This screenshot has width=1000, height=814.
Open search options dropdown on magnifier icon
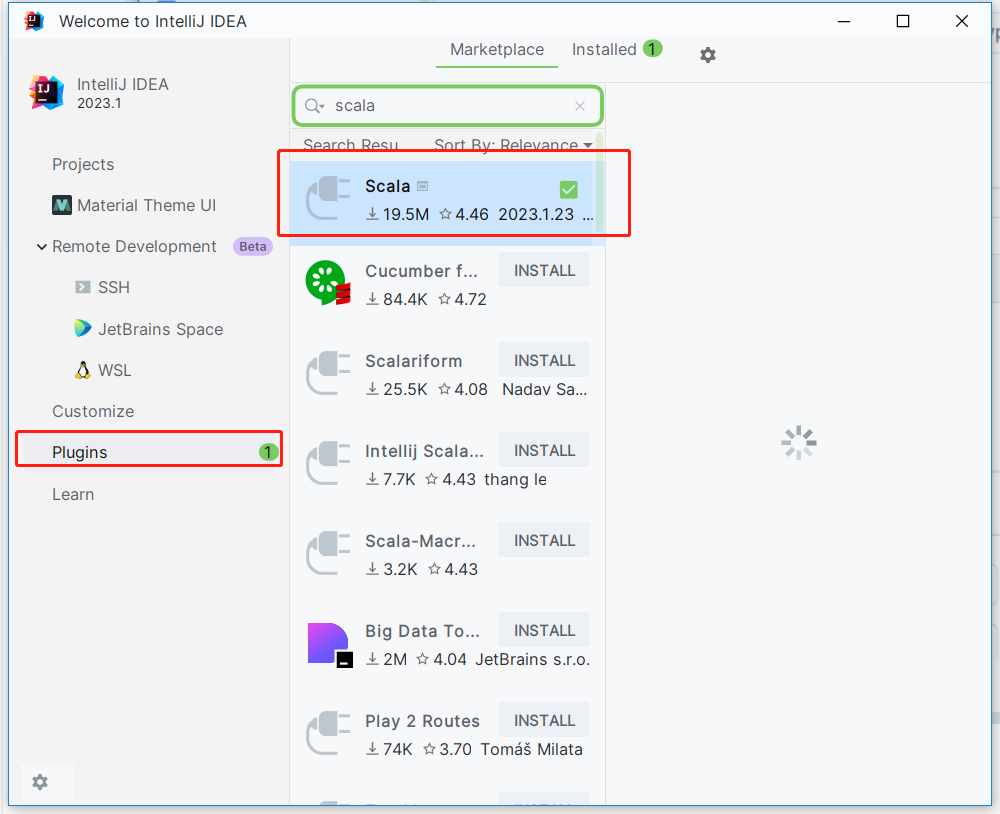click(315, 106)
